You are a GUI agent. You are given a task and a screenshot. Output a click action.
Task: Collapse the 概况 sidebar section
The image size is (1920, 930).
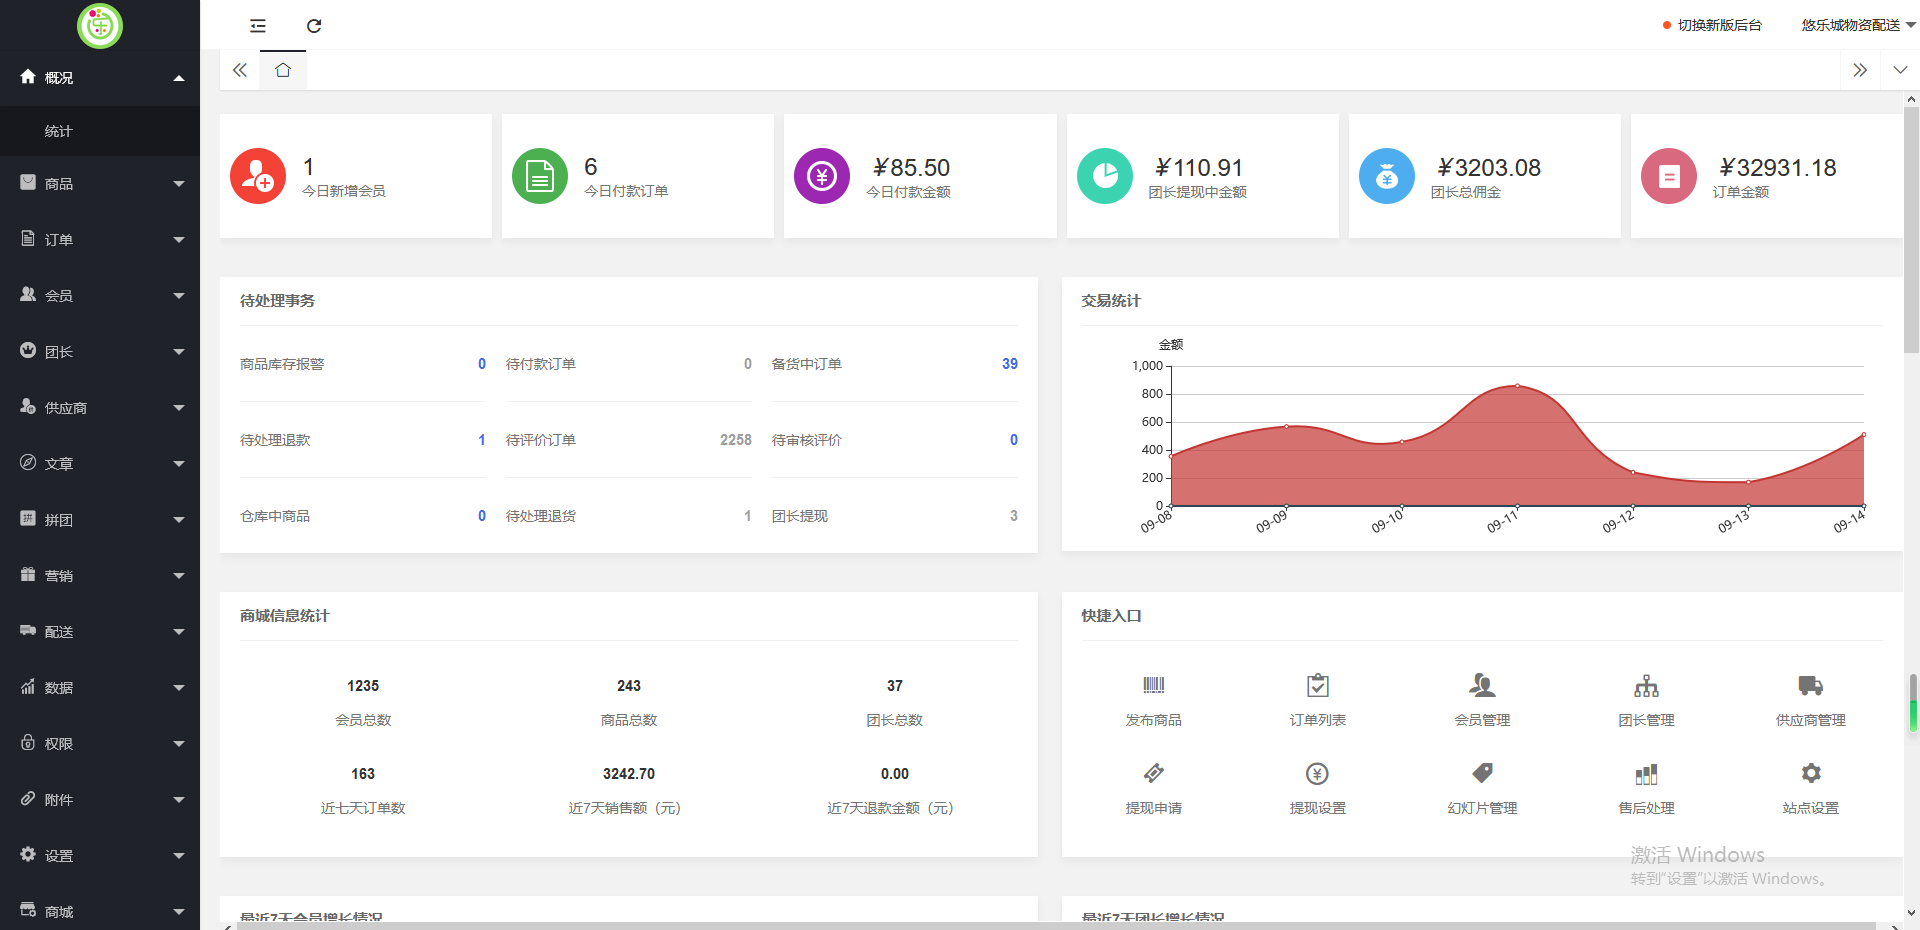(100, 77)
